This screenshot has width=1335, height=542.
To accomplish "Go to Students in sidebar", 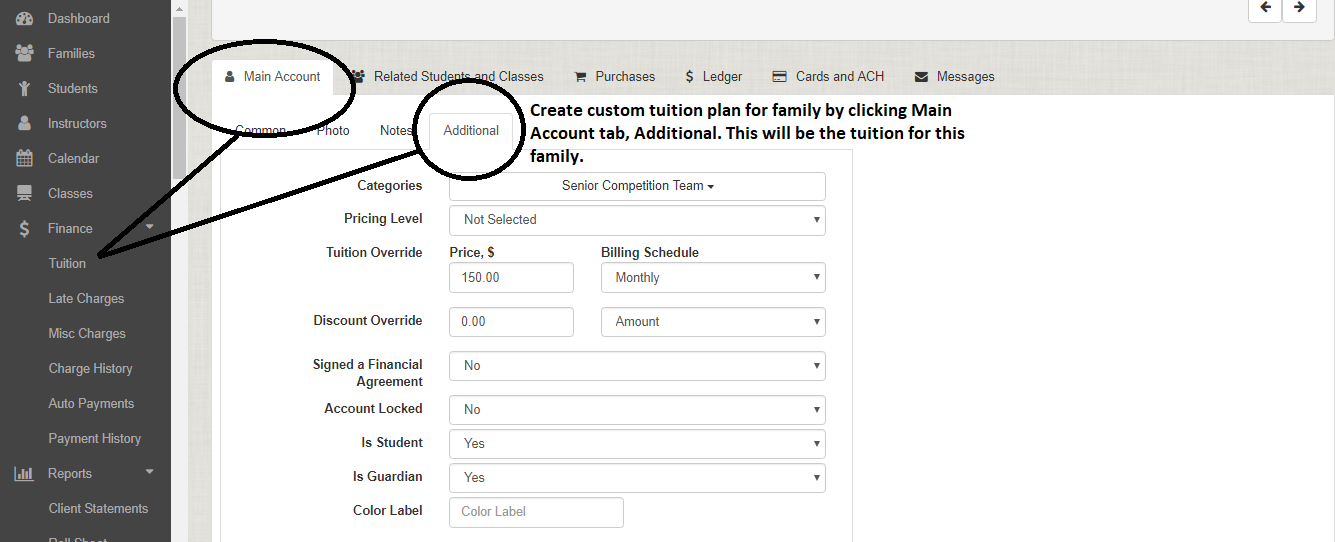I will (73, 88).
